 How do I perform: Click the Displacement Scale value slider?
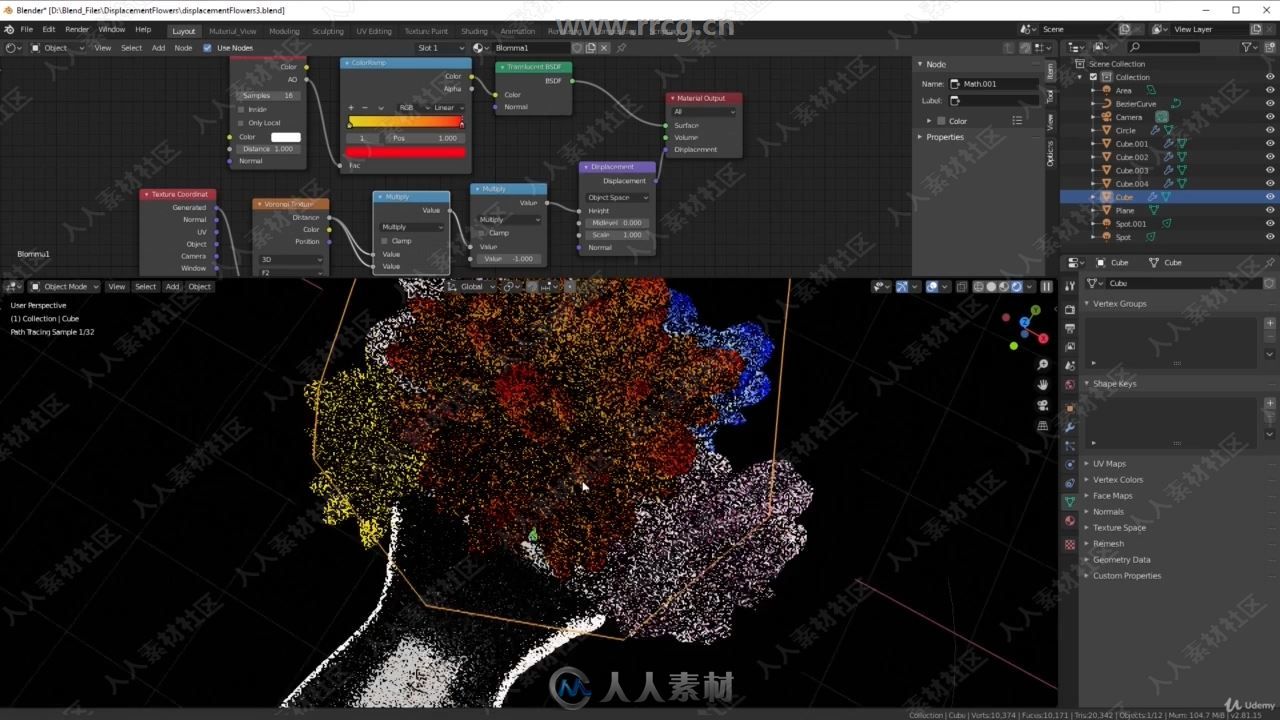pos(617,235)
